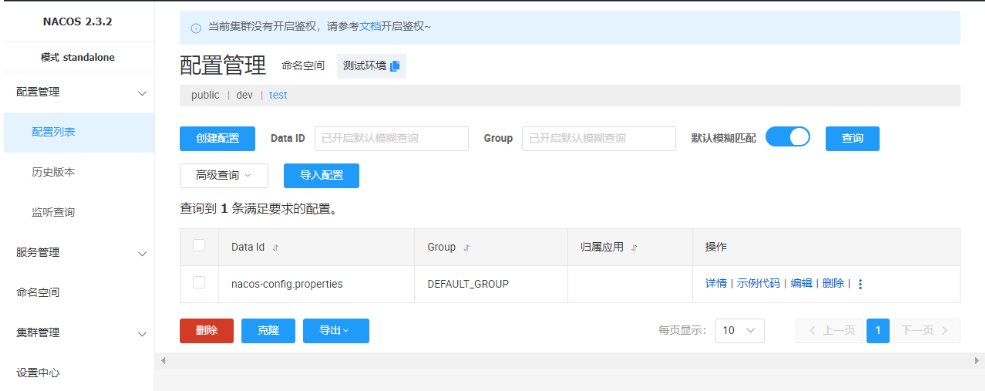The height and width of the screenshot is (391, 985).
Task: Open the 导出 dropdown button
Action: 336,331
